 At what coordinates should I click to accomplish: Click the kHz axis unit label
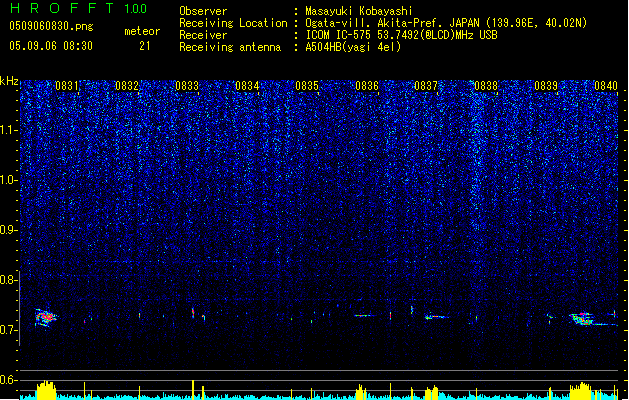[x=9, y=81]
